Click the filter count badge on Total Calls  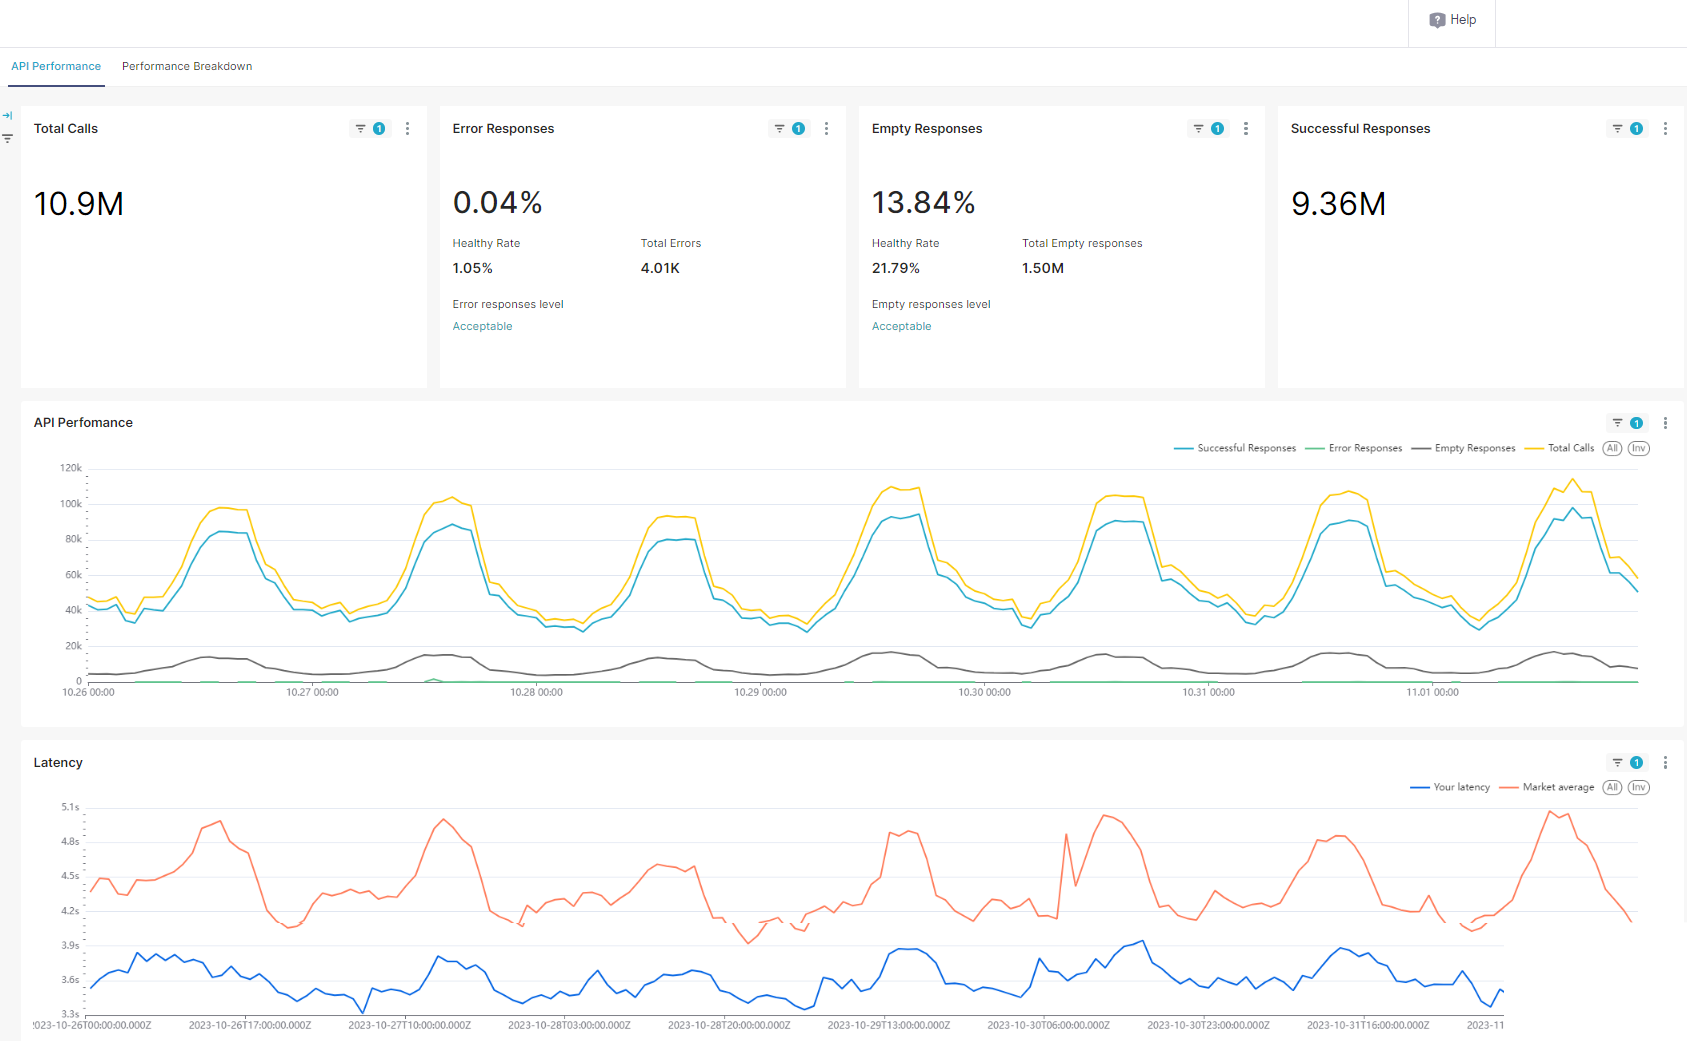click(379, 129)
